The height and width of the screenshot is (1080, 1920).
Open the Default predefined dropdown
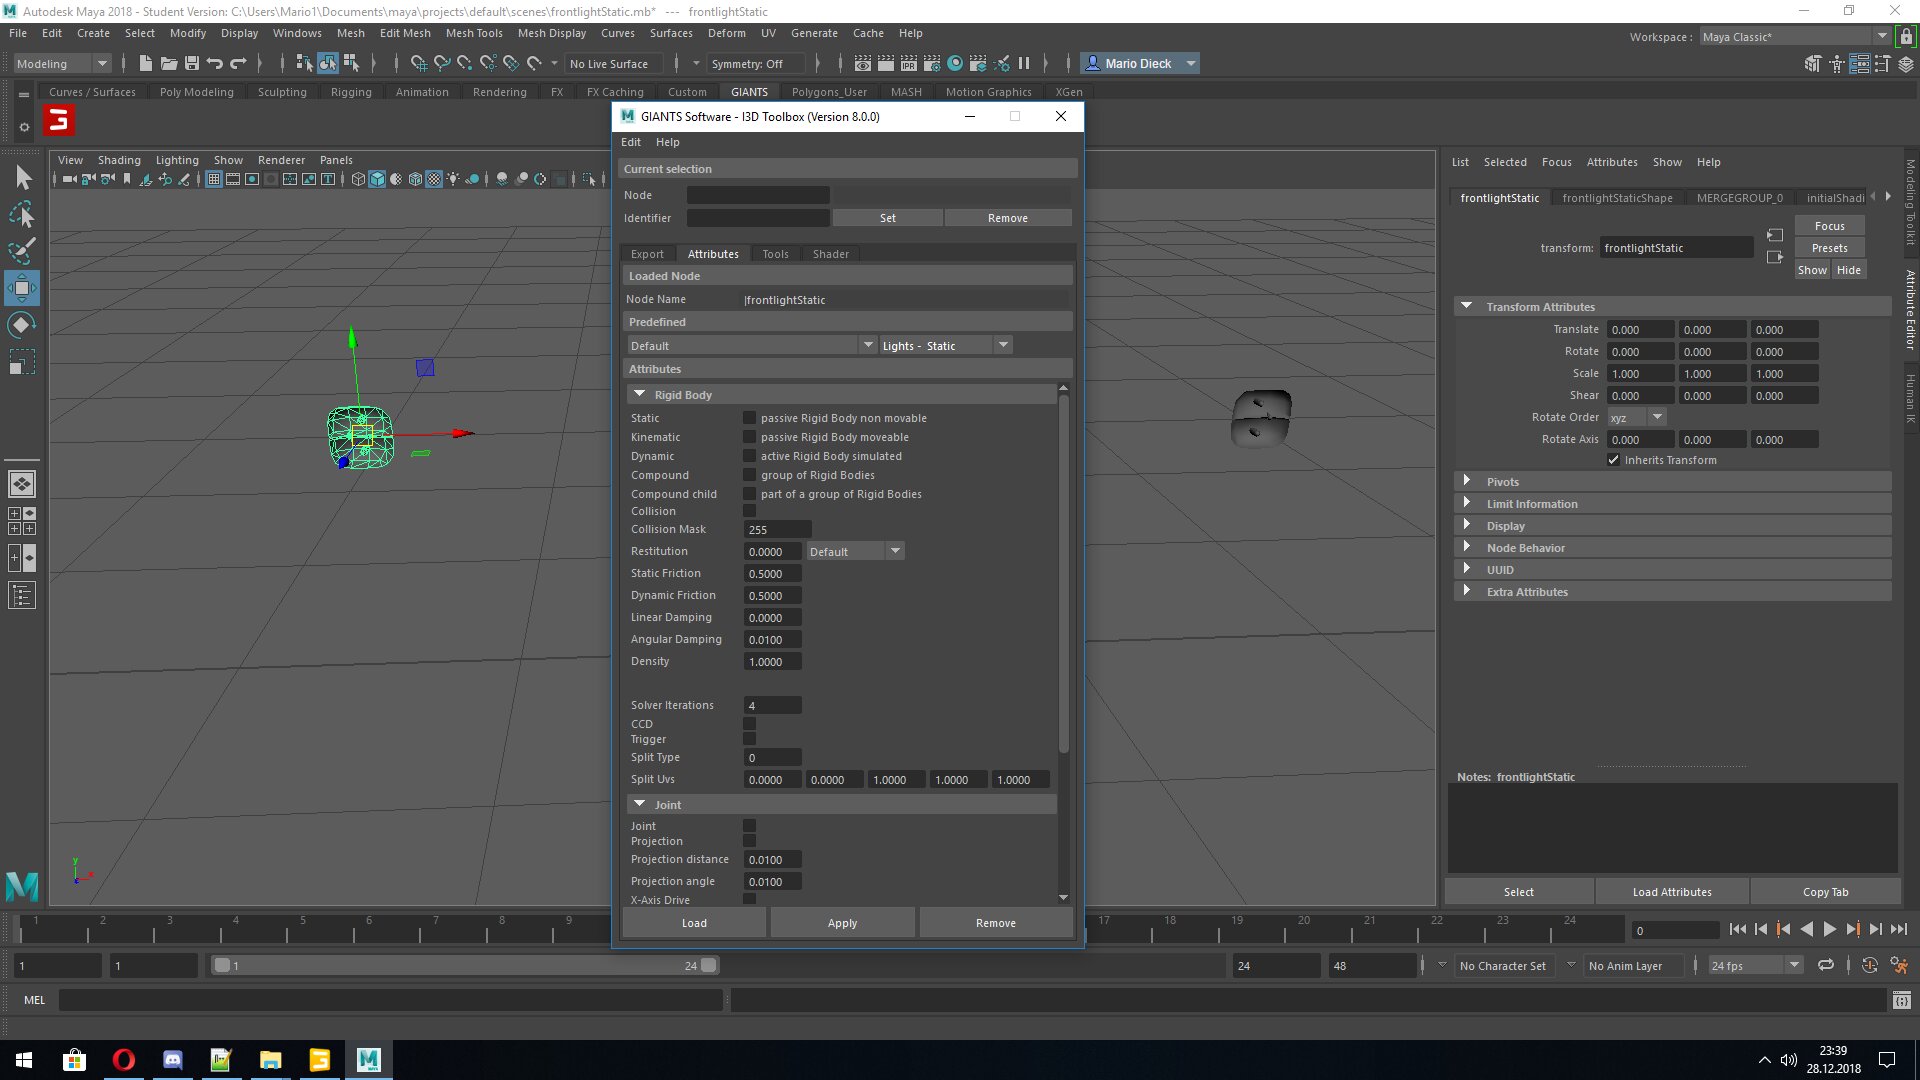click(751, 346)
